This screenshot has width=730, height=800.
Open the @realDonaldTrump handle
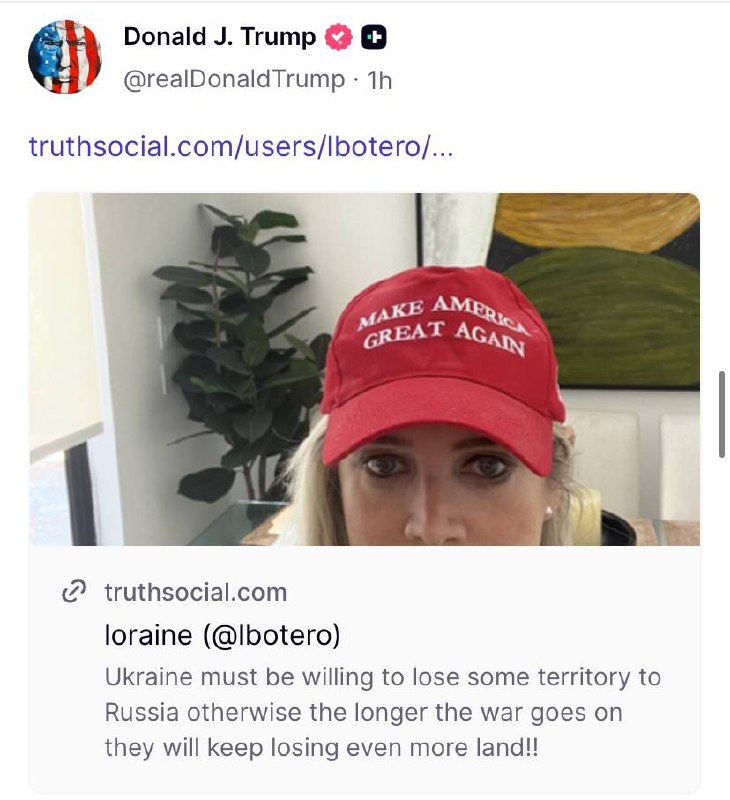point(234,80)
